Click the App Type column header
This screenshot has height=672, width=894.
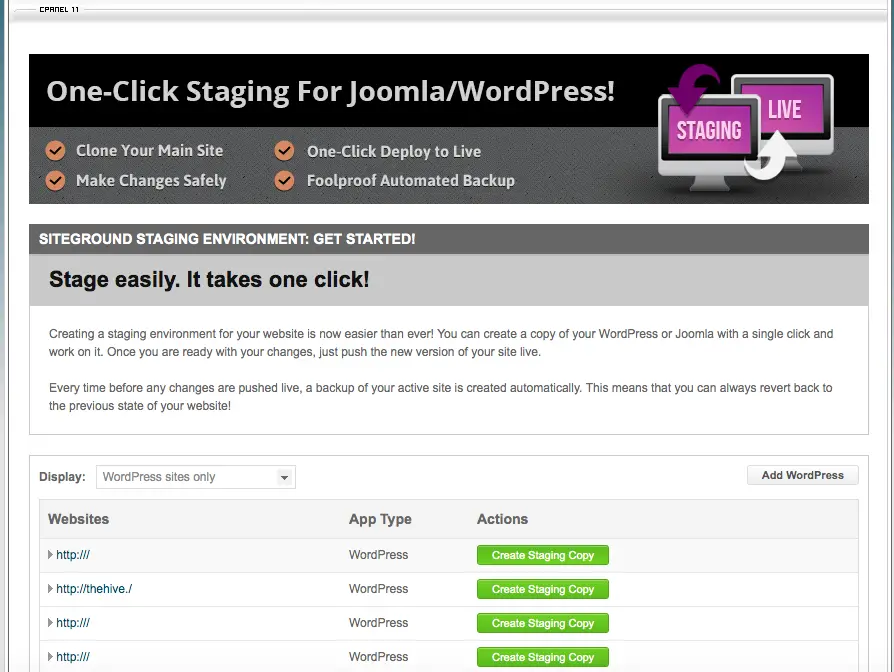[380, 519]
